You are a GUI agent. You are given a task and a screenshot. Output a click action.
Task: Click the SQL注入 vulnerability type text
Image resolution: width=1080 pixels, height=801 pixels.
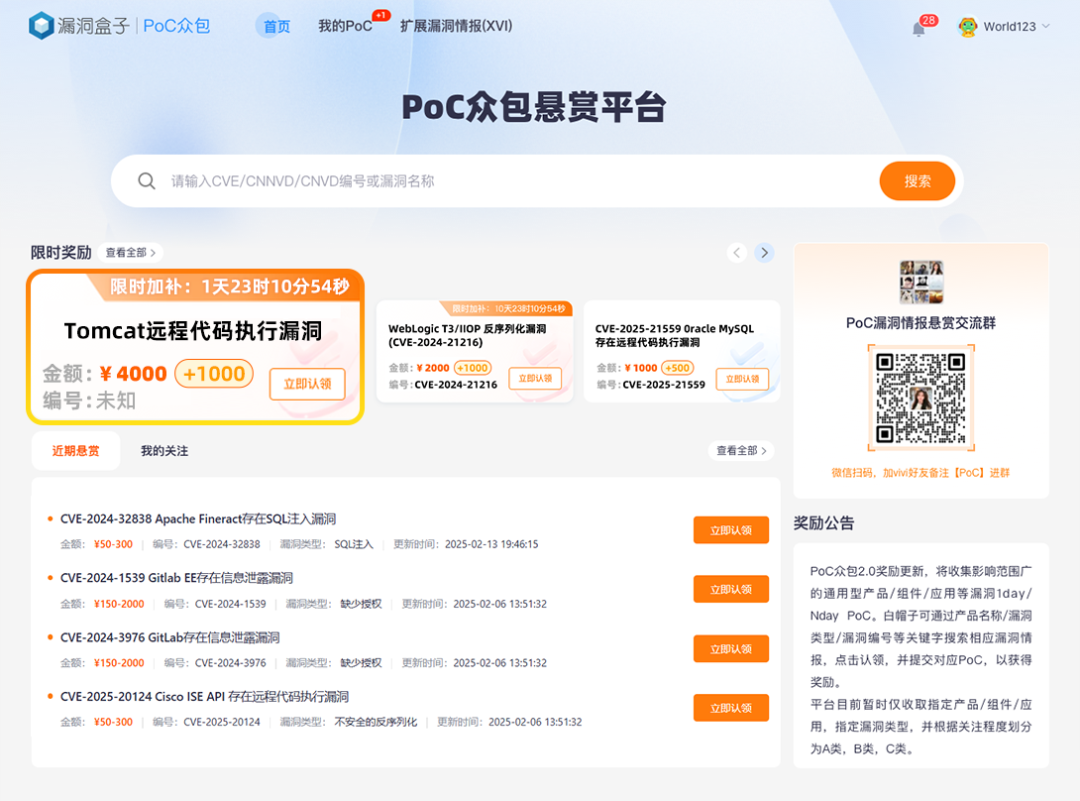coord(354,544)
